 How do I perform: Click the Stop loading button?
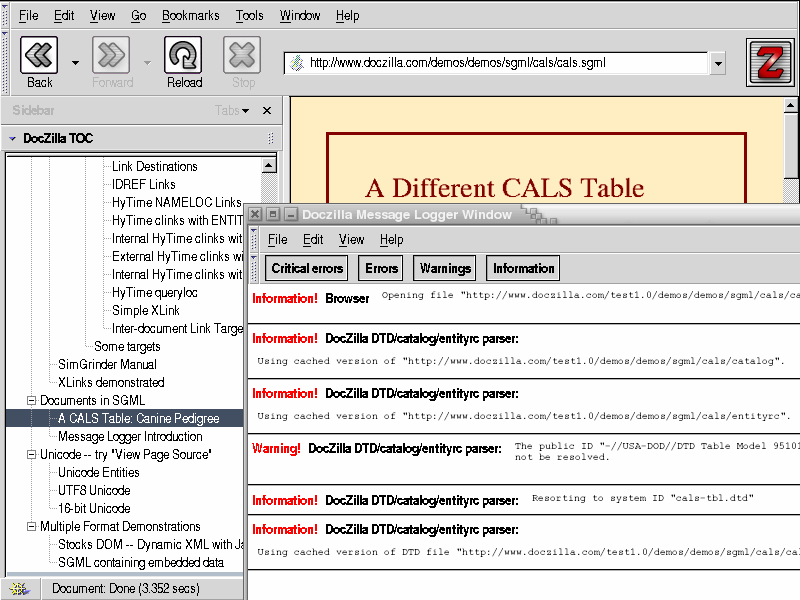tap(242, 62)
